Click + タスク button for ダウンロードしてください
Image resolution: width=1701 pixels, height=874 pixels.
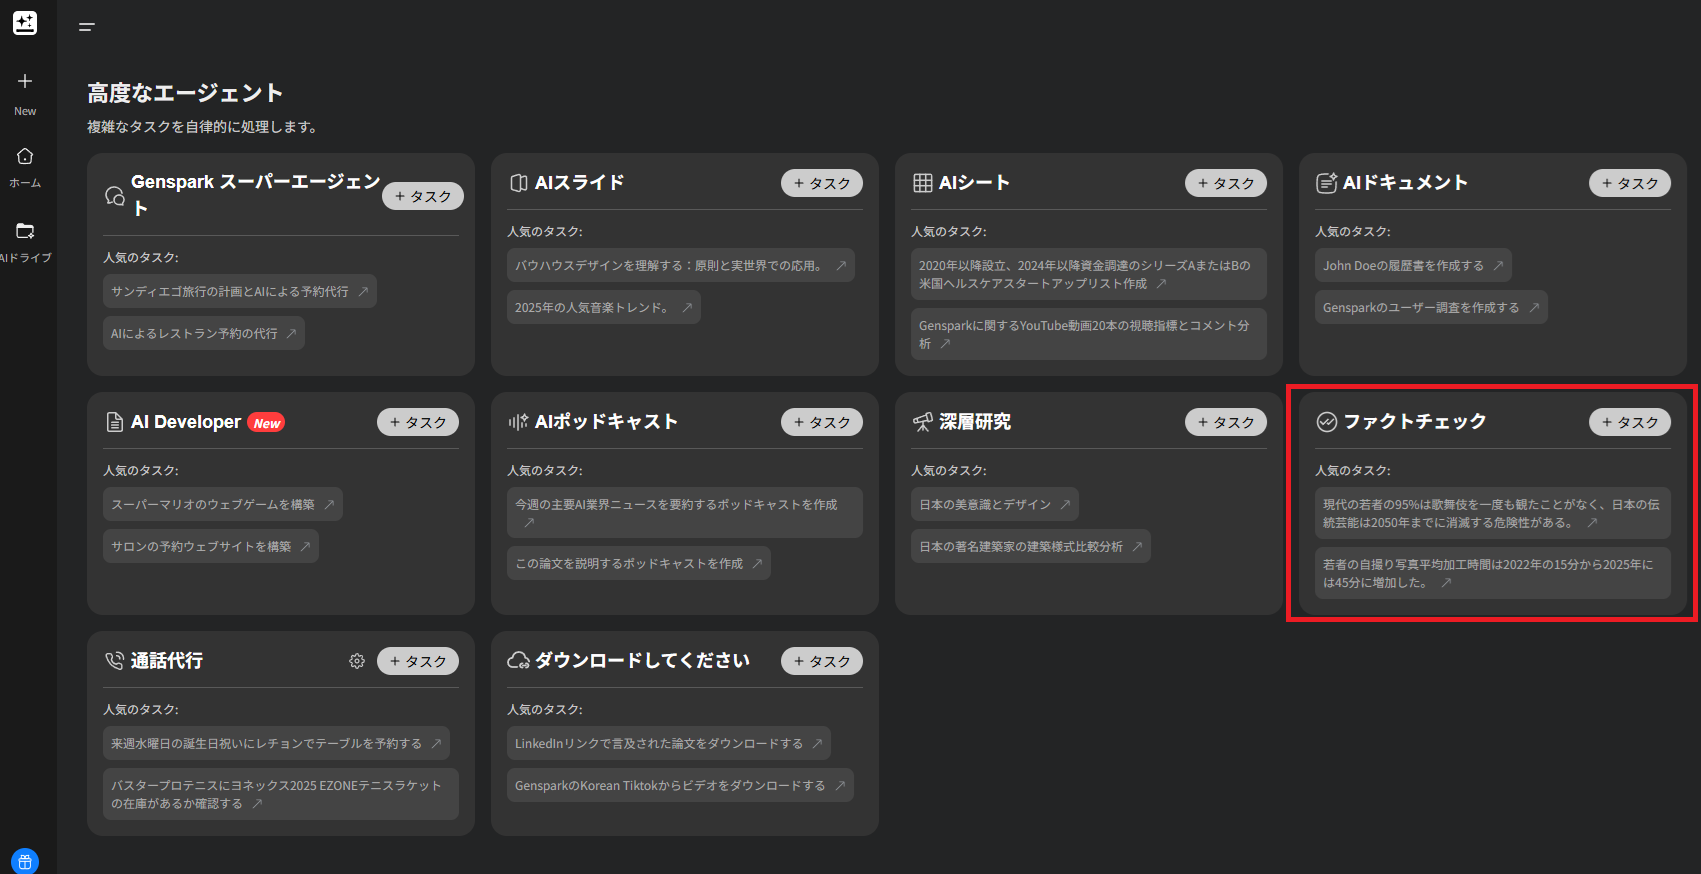(x=822, y=661)
